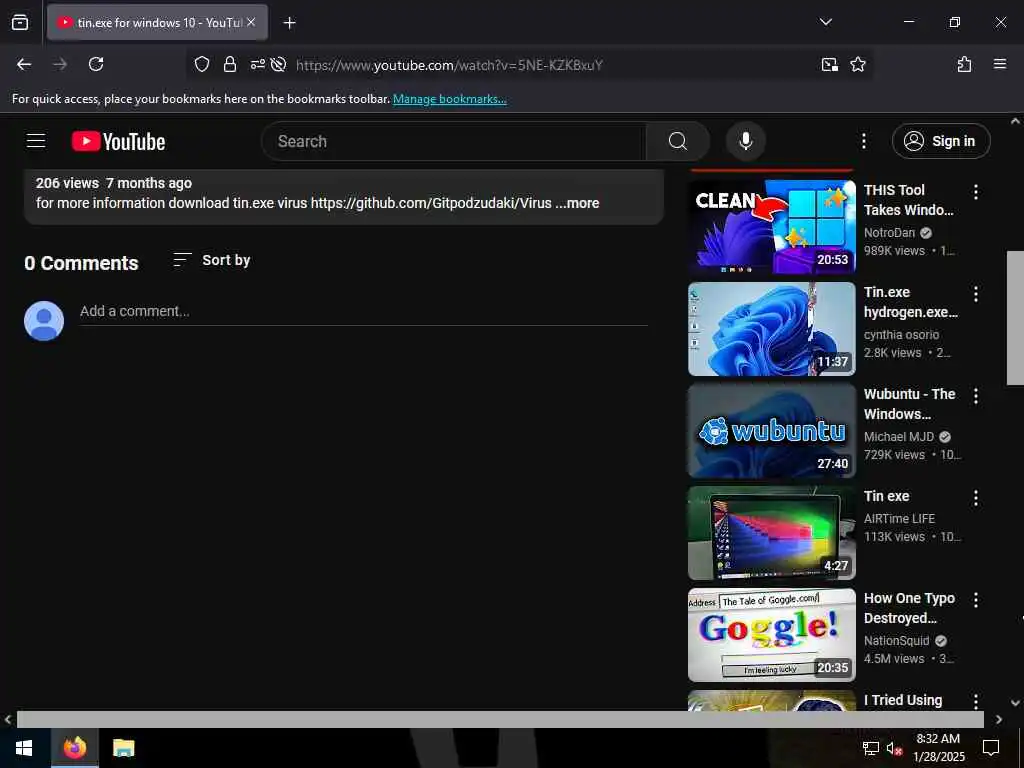The height and width of the screenshot is (768, 1024).
Task: Click the blocked autoplay icon in the address bar
Action: pyautogui.click(x=279, y=64)
